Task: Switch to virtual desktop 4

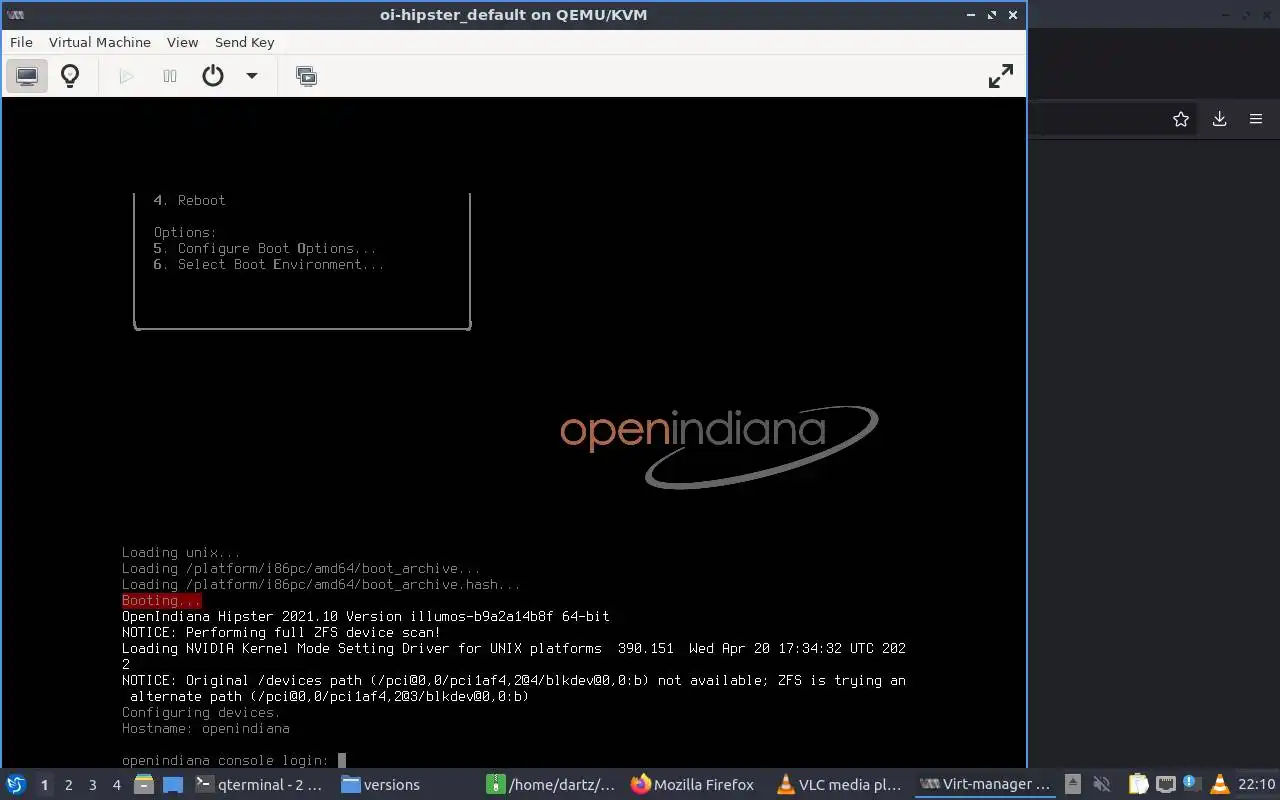Action: click(x=116, y=785)
